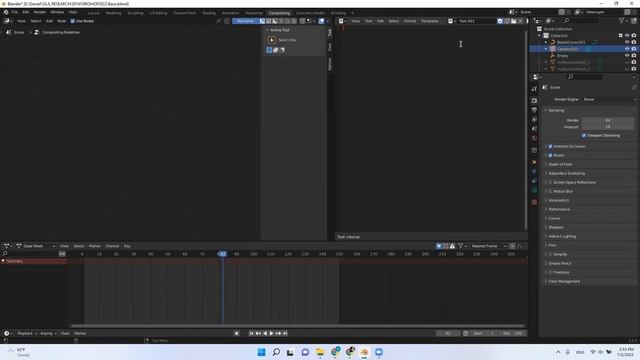This screenshot has height=360, width=640.
Task: Click the Blender logo menu icon
Action: pyautogui.click(x=6, y=12)
